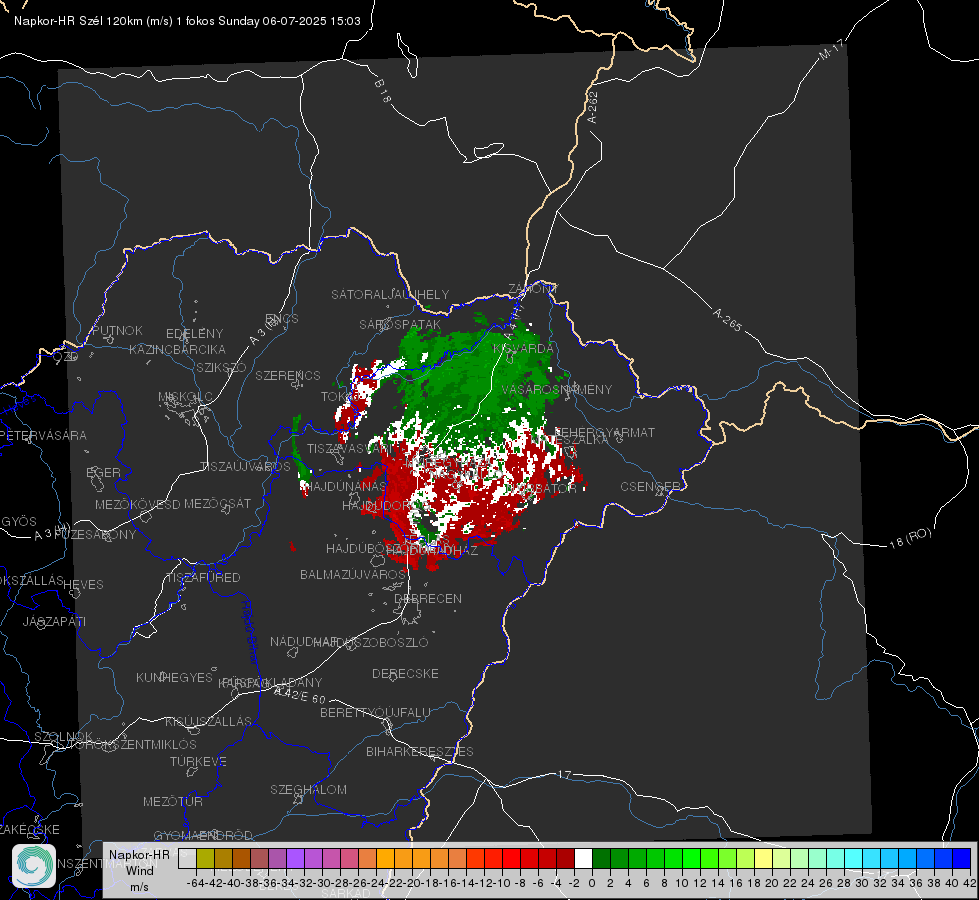This screenshot has width=979, height=900.
Task: Click the KISÚJSZÁLLÁS label
Action: [209, 721]
